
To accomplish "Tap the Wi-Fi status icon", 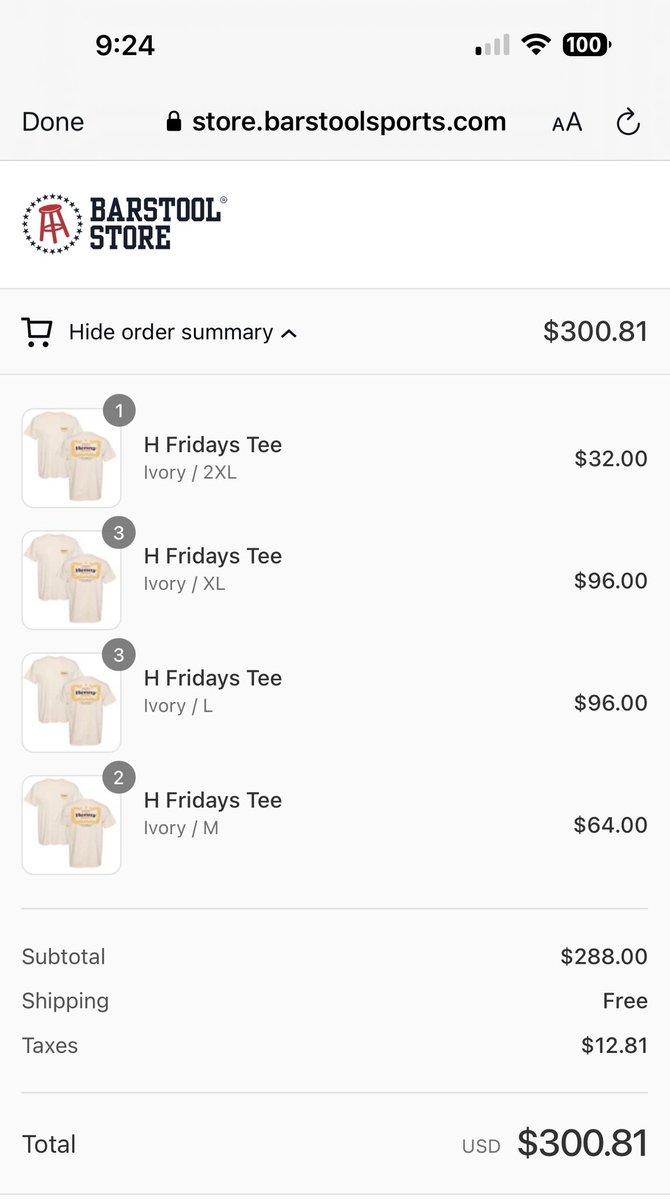I will (x=536, y=44).
